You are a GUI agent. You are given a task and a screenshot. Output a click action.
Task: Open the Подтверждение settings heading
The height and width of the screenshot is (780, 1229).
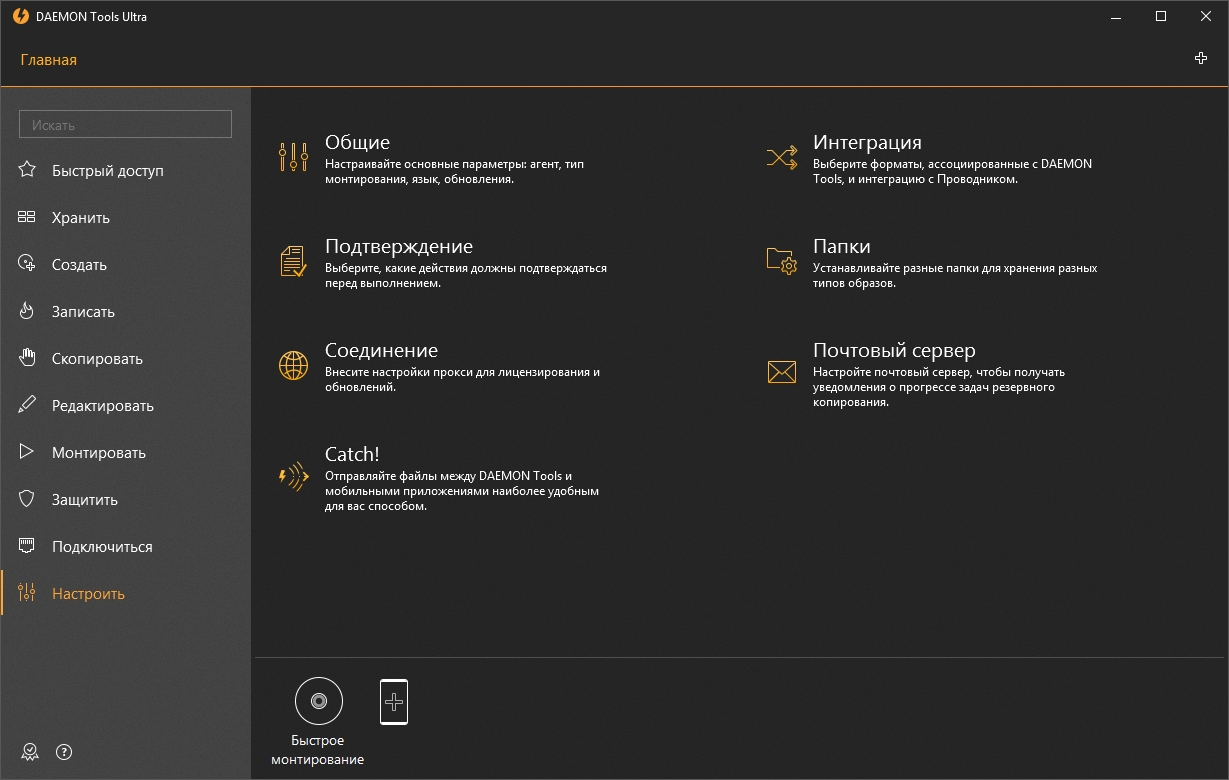(398, 247)
